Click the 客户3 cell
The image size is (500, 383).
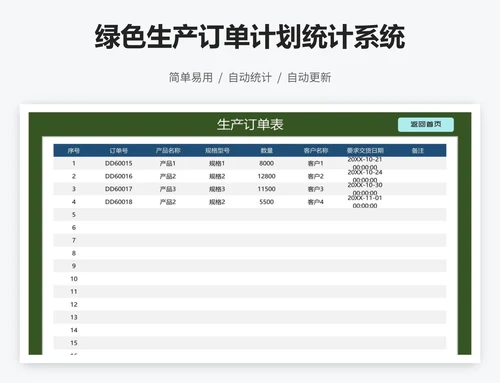click(x=316, y=189)
